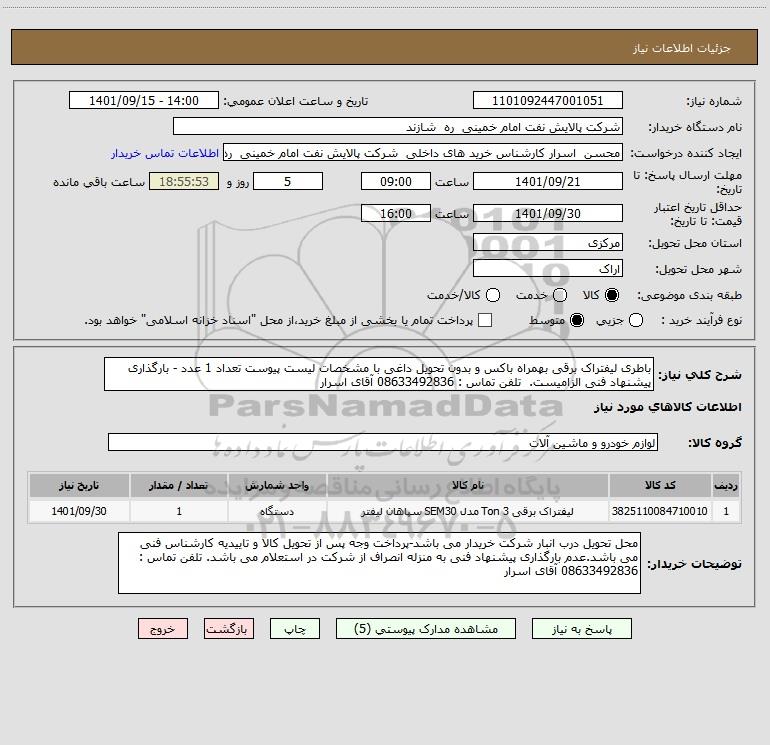The width and height of the screenshot is (770, 745).
Task: Choose جزیی purchase process type
Action: tap(635, 321)
